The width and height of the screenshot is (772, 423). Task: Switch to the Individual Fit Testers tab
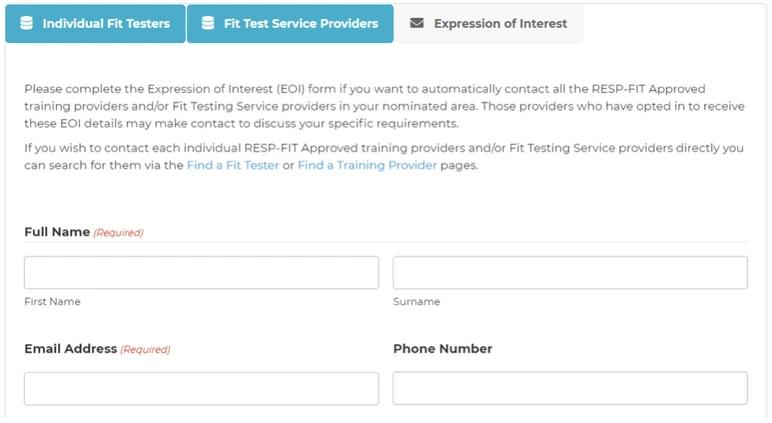click(x=105, y=23)
